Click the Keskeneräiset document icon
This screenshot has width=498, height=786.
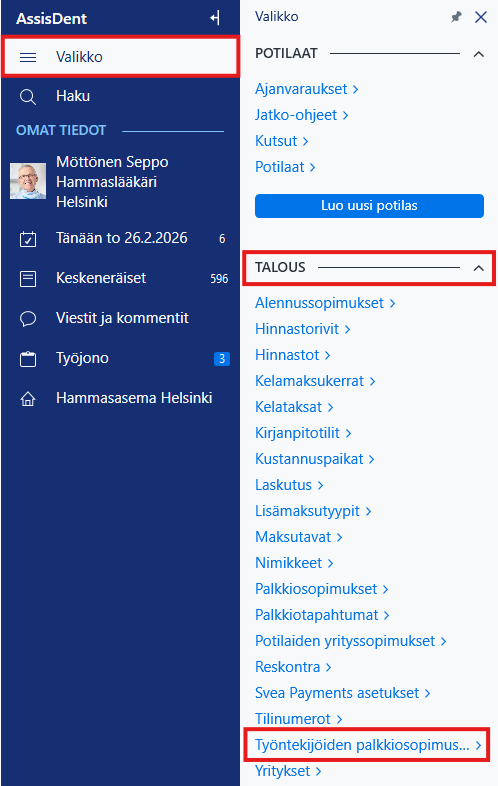(x=28, y=279)
